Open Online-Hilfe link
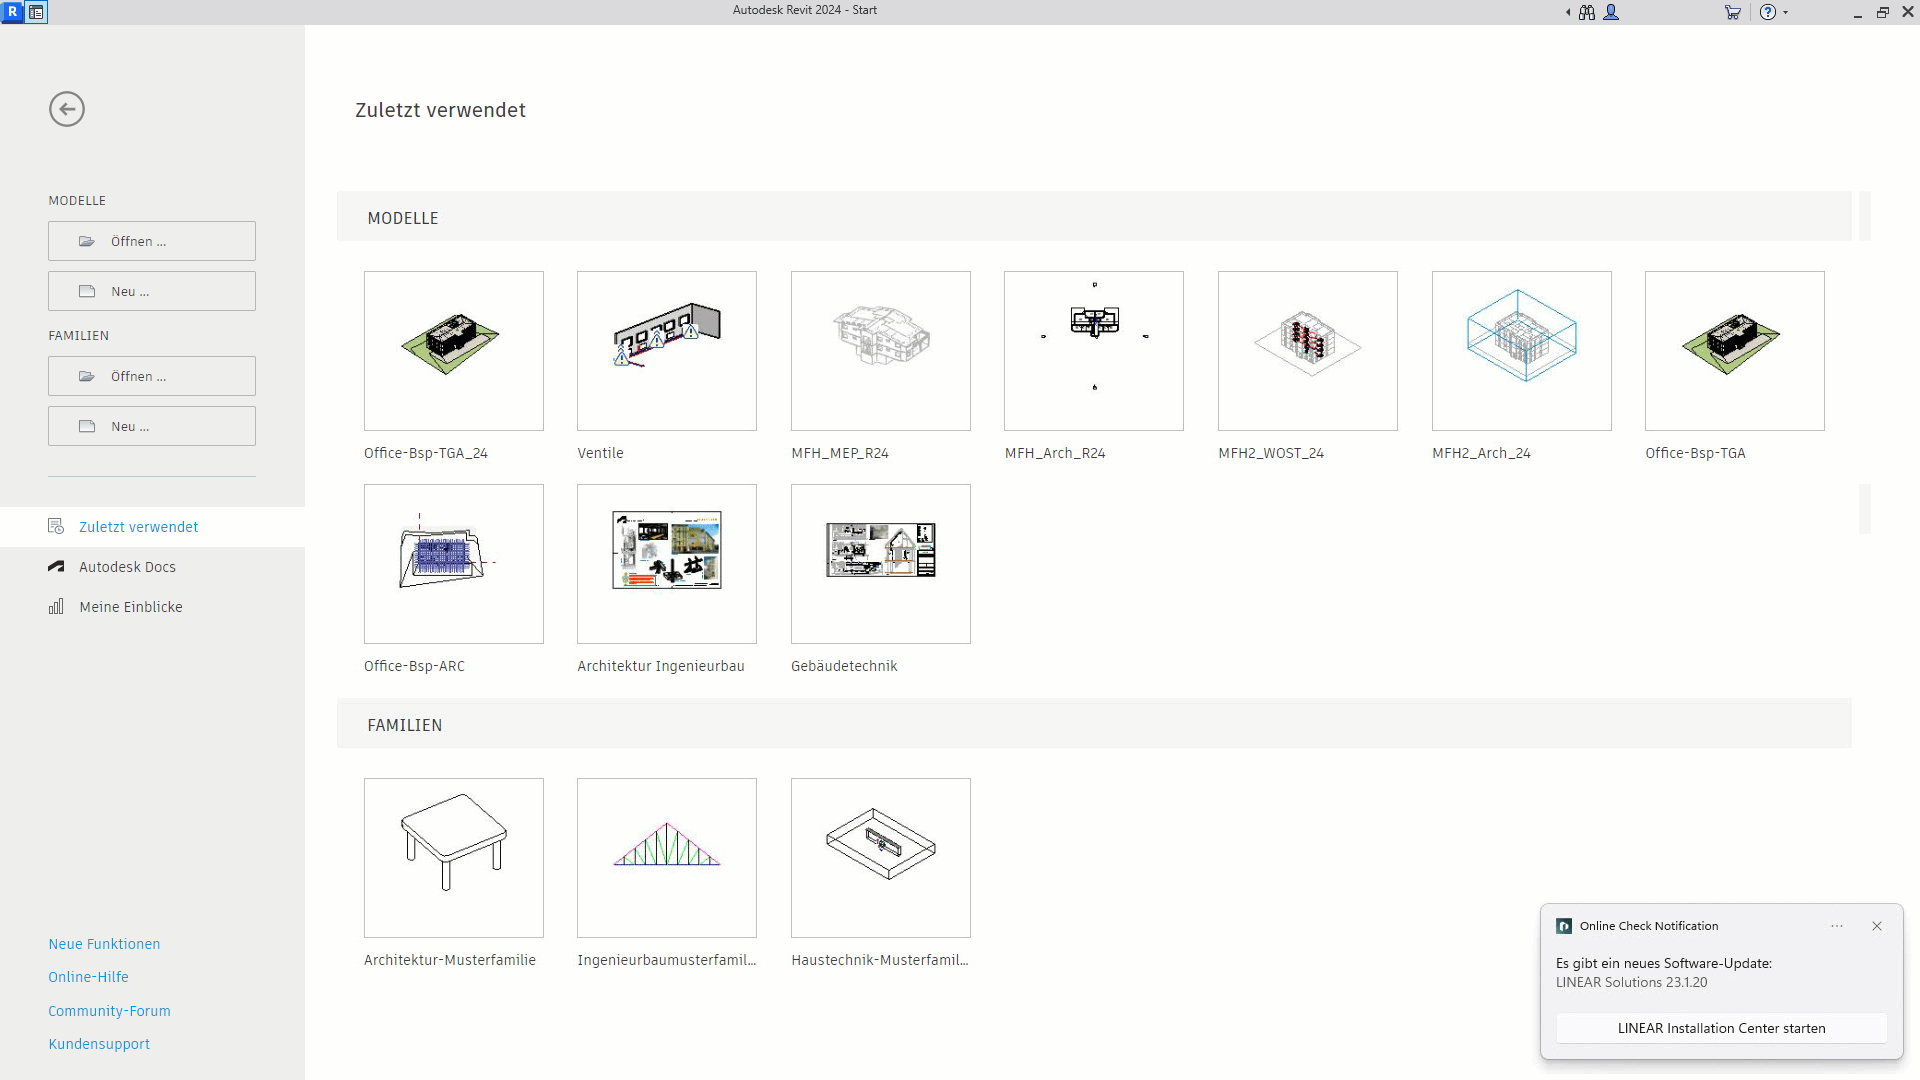 pyautogui.click(x=88, y=977)
